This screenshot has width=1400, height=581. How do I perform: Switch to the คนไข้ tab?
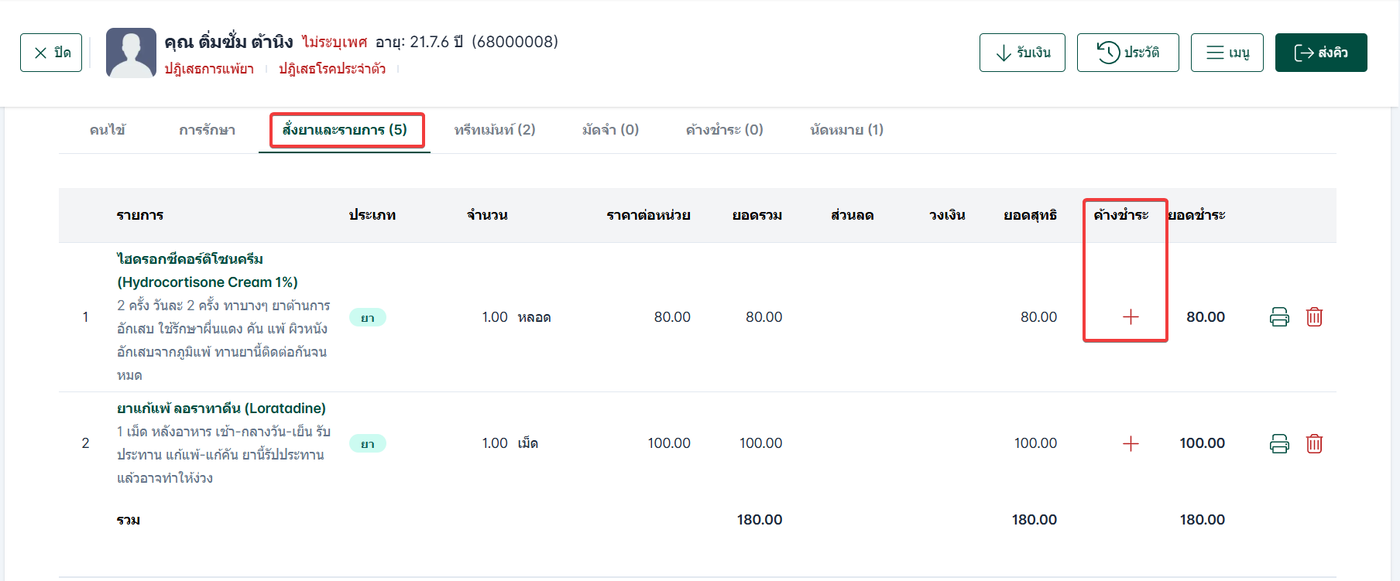tap(107, 130)
